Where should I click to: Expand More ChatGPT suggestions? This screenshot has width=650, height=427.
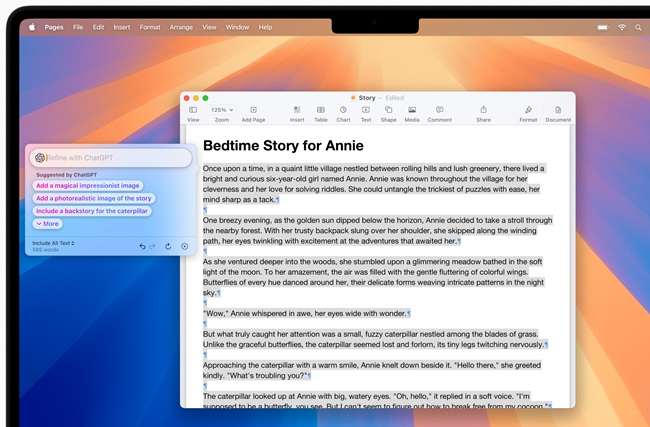pos(47,224)
